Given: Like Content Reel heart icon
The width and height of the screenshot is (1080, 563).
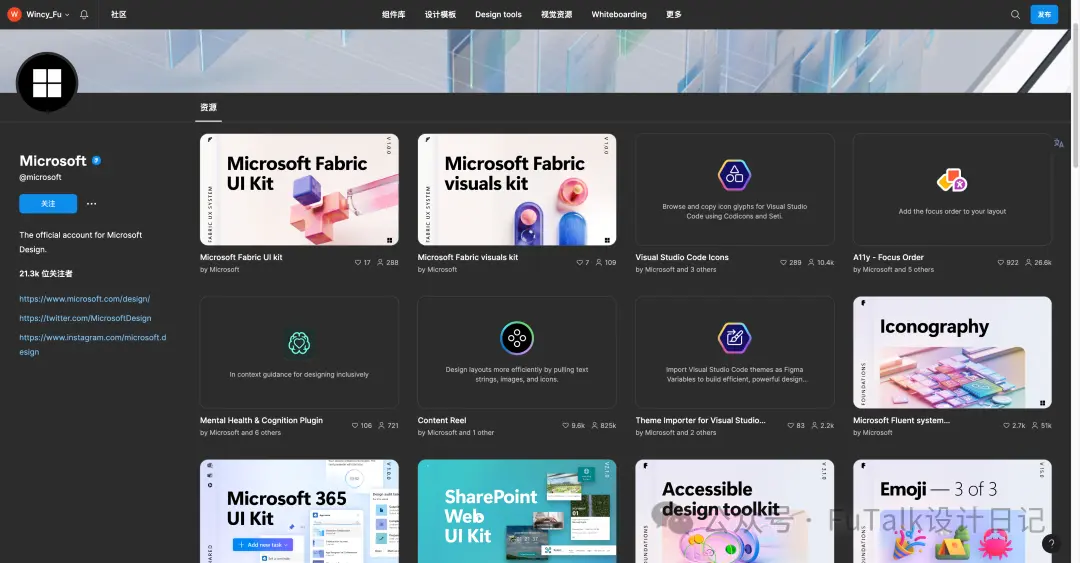Looking at the screenshot, I should 565,426.
